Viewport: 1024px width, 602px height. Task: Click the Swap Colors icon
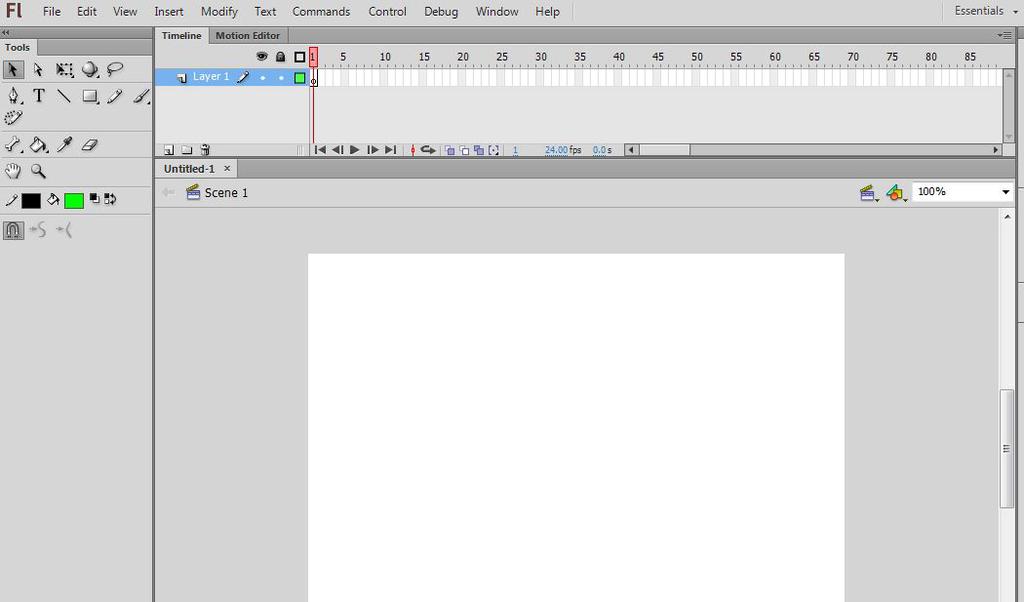point(110,198)
